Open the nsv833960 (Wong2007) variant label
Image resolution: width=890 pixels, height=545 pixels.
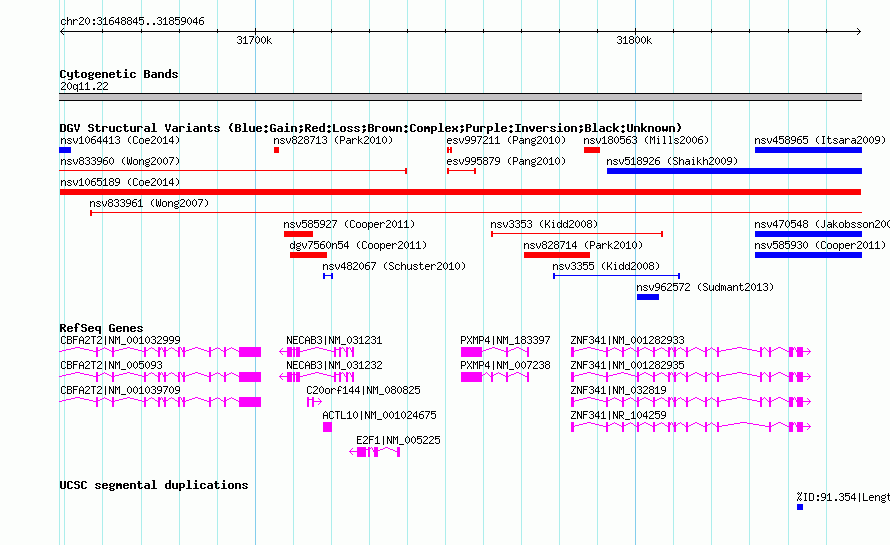[x=120, y=161]
